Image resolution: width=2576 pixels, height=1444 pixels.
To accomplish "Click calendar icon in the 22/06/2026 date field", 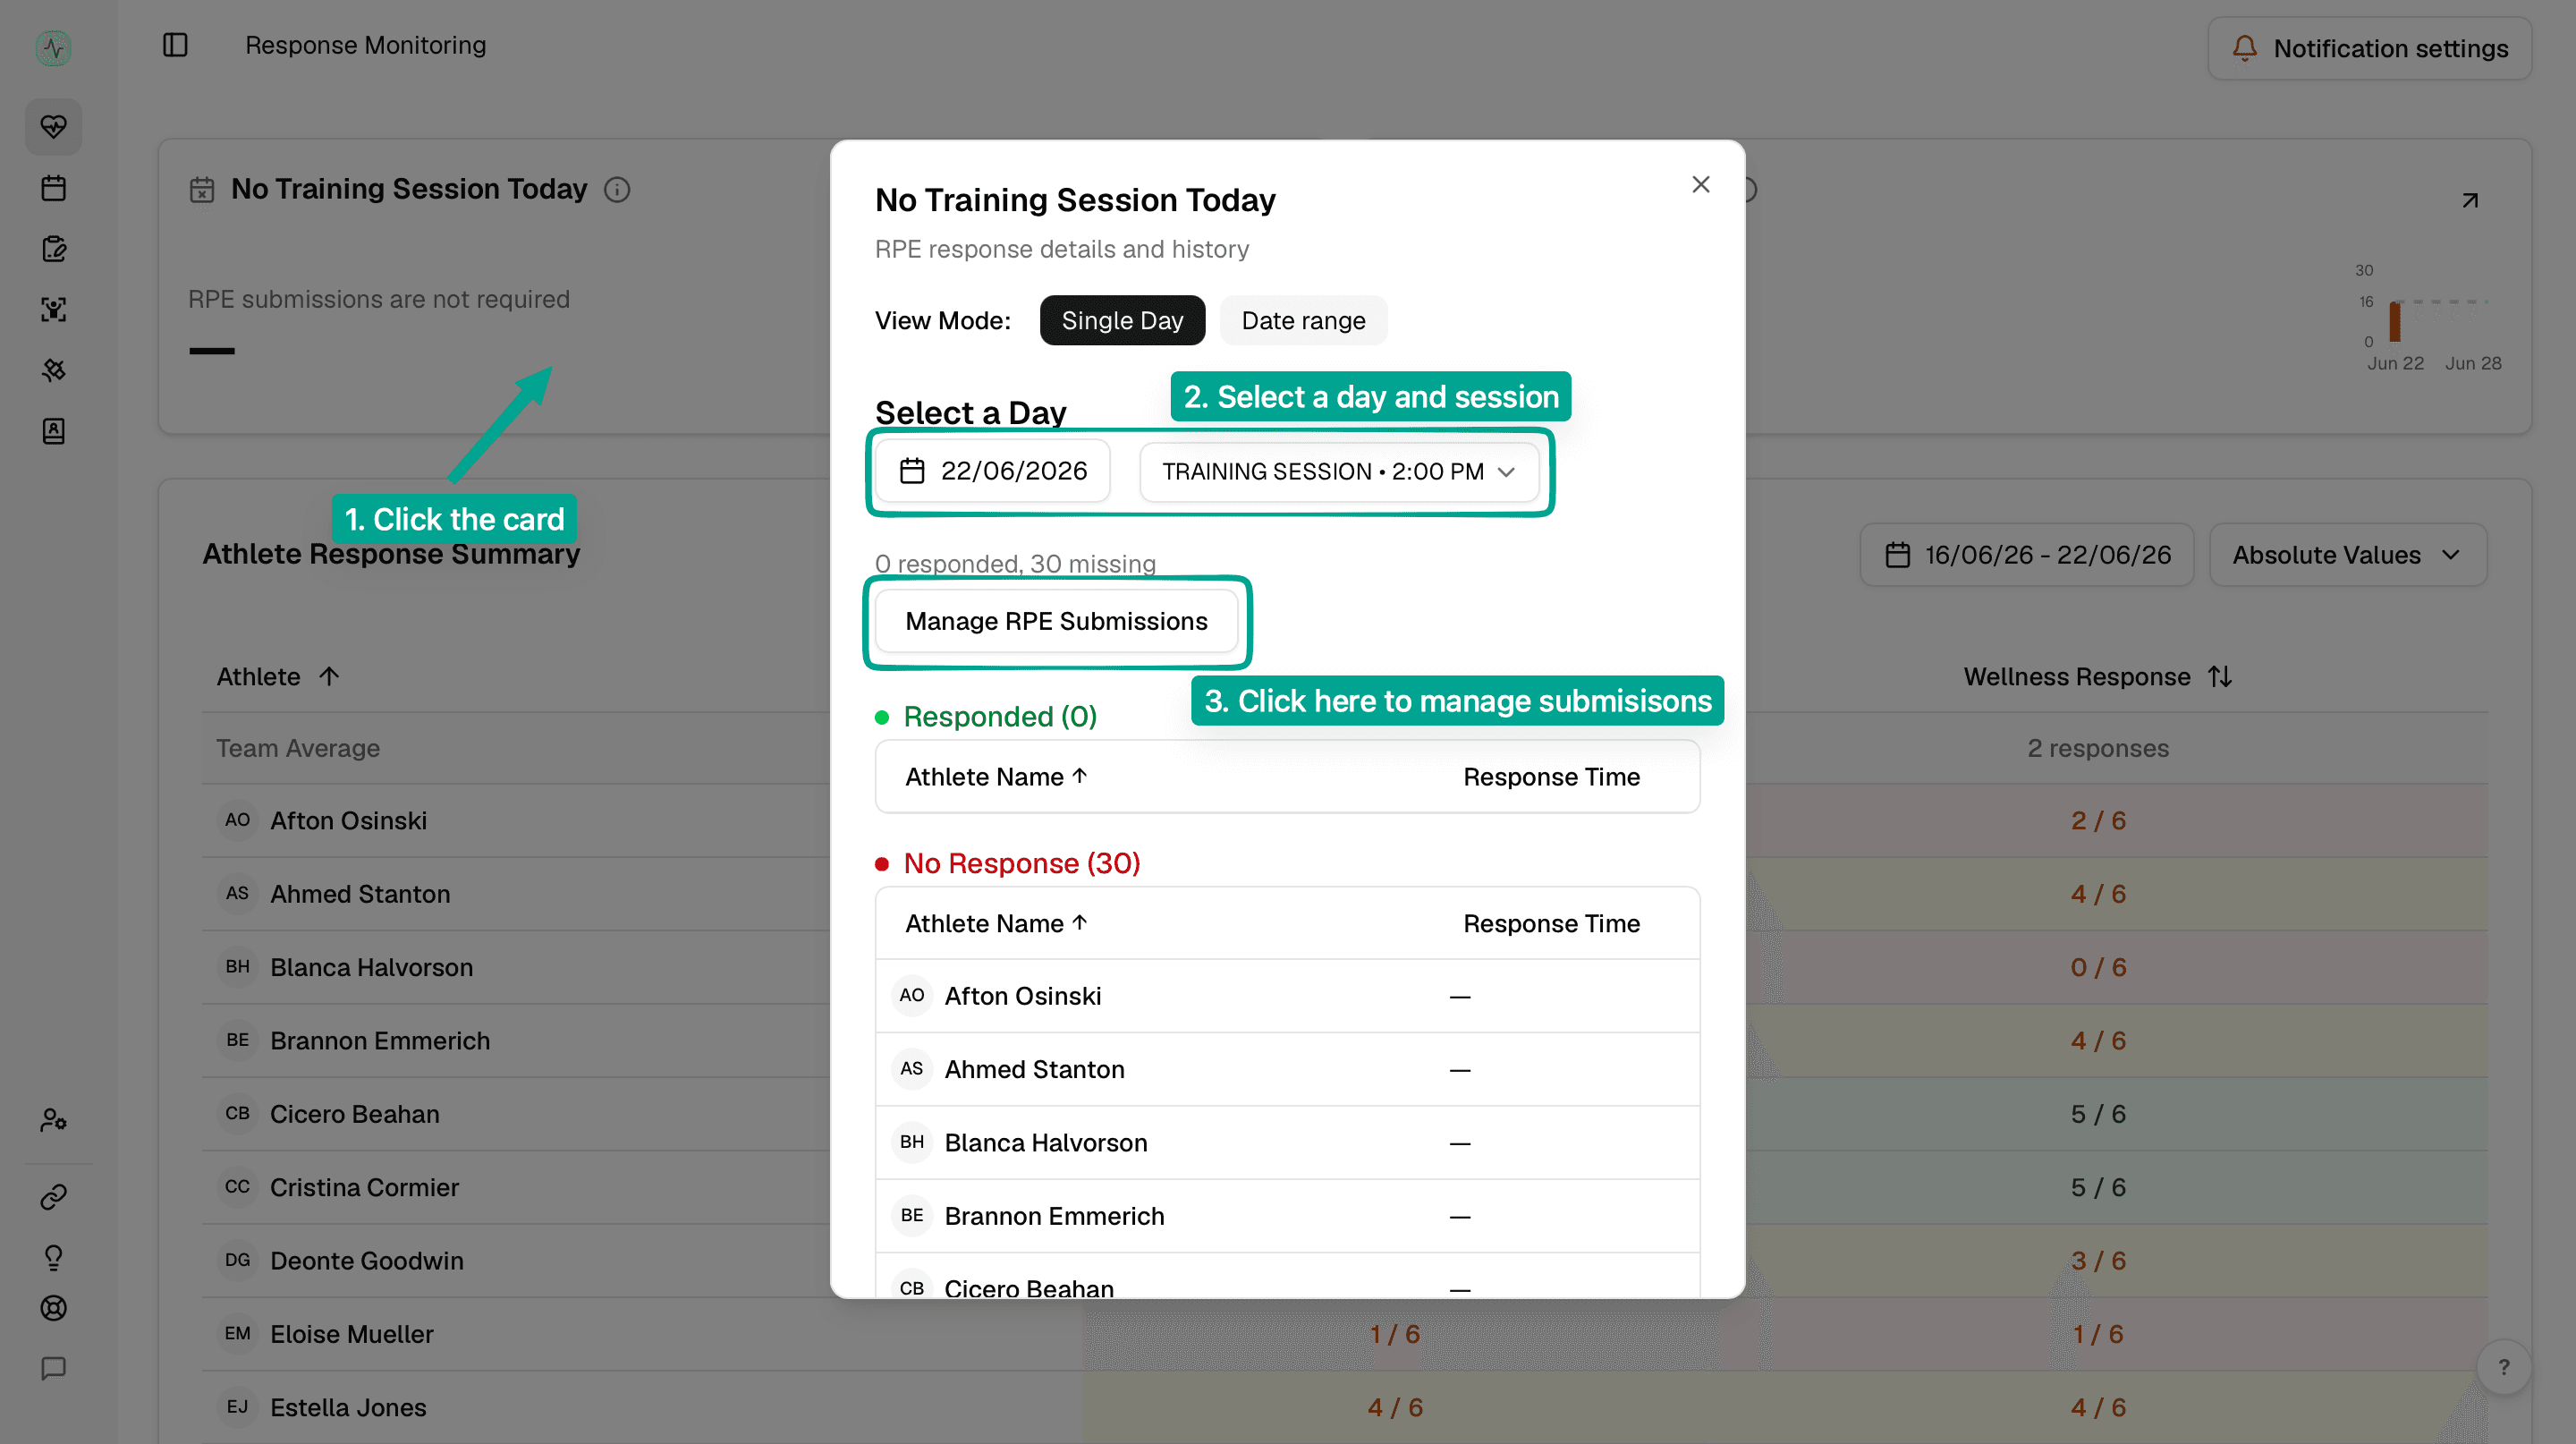I will 911,471.
